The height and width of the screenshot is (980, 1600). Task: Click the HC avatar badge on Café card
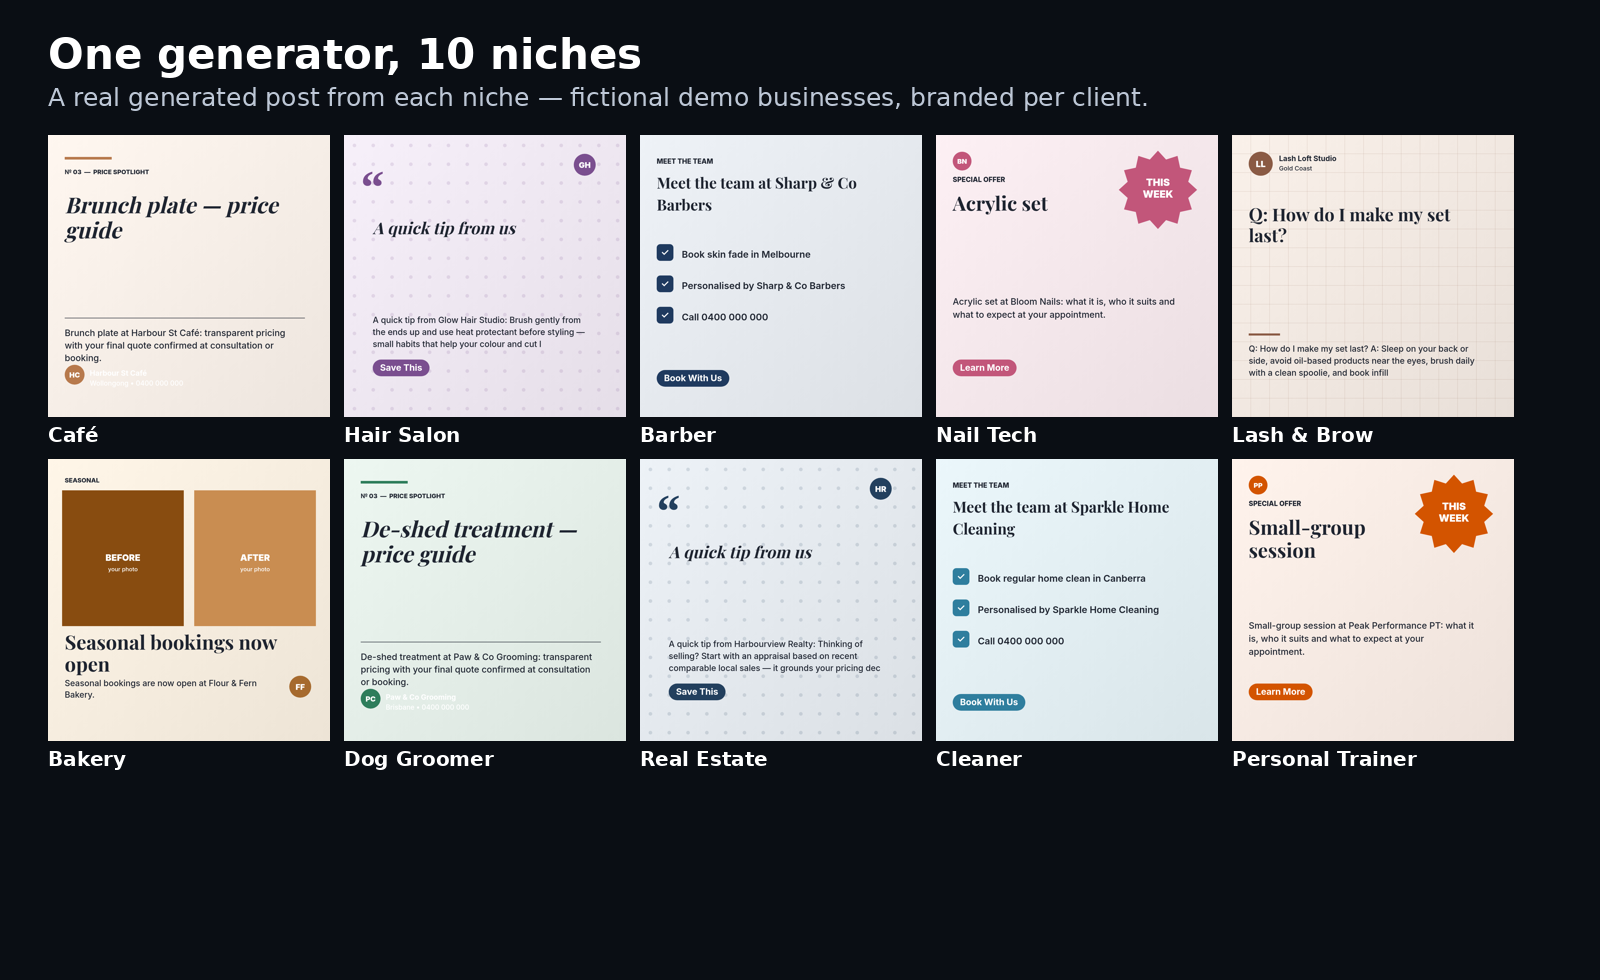74,375
